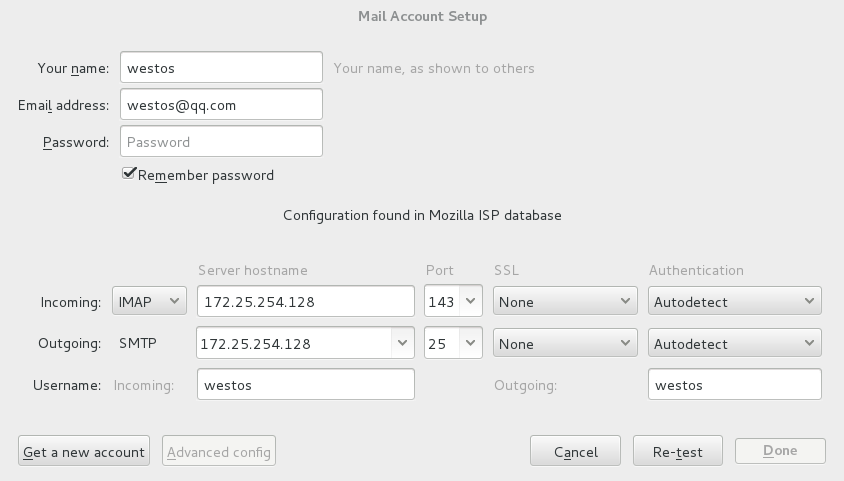Viewport: 844px width, 481px height.
Task: Click the 'Mail Account Setup' title text
Action: [423, 16]
